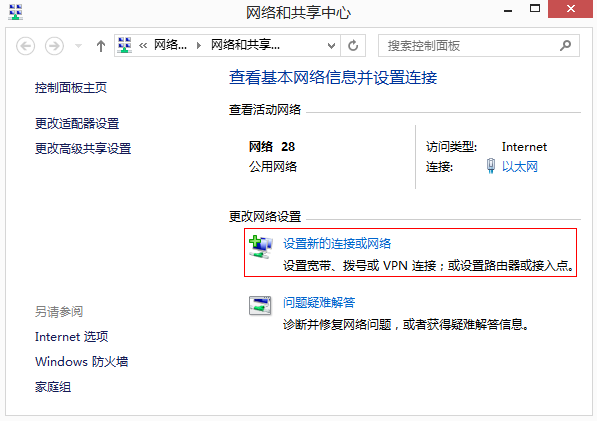Refresh the address bar location
Screen dimensions: 597x421
(353, 46)
